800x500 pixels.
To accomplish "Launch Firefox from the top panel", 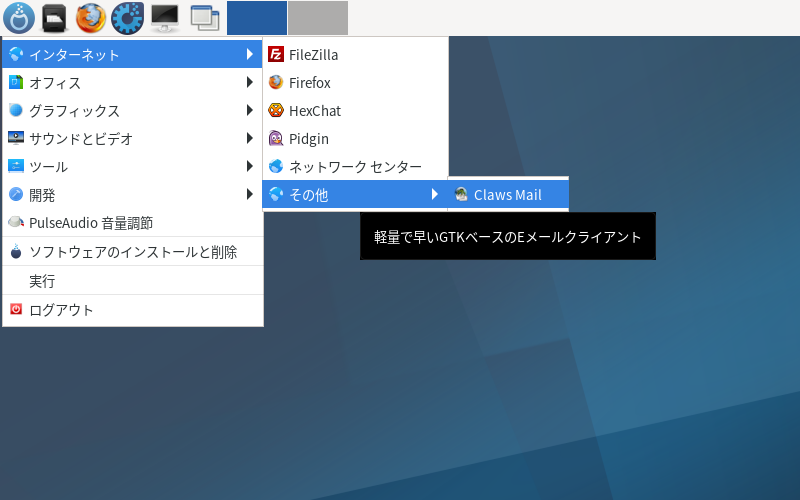I will pyautogui.click(x=91, y=18).
